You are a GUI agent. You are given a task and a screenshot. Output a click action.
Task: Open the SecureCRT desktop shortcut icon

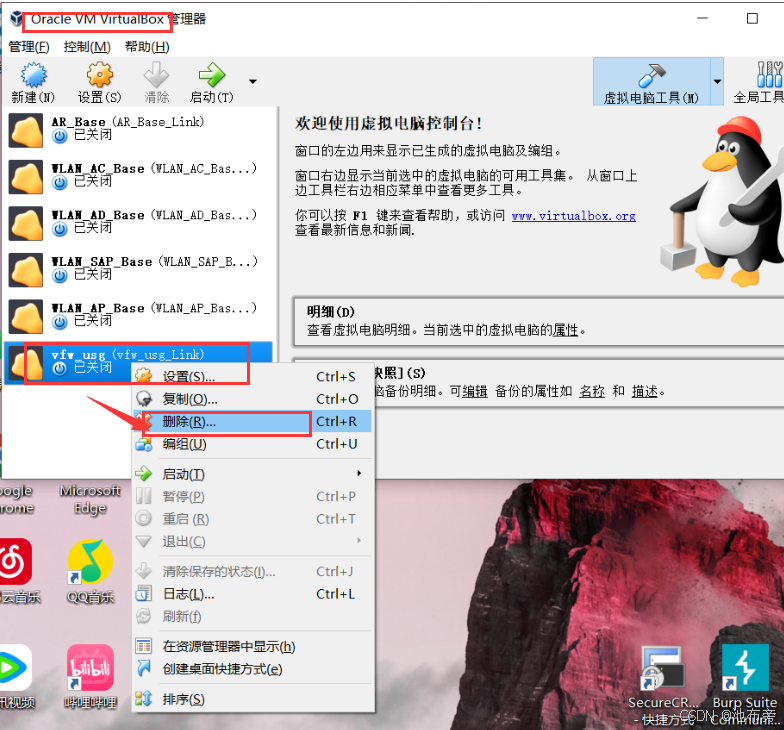coord(663,668)
